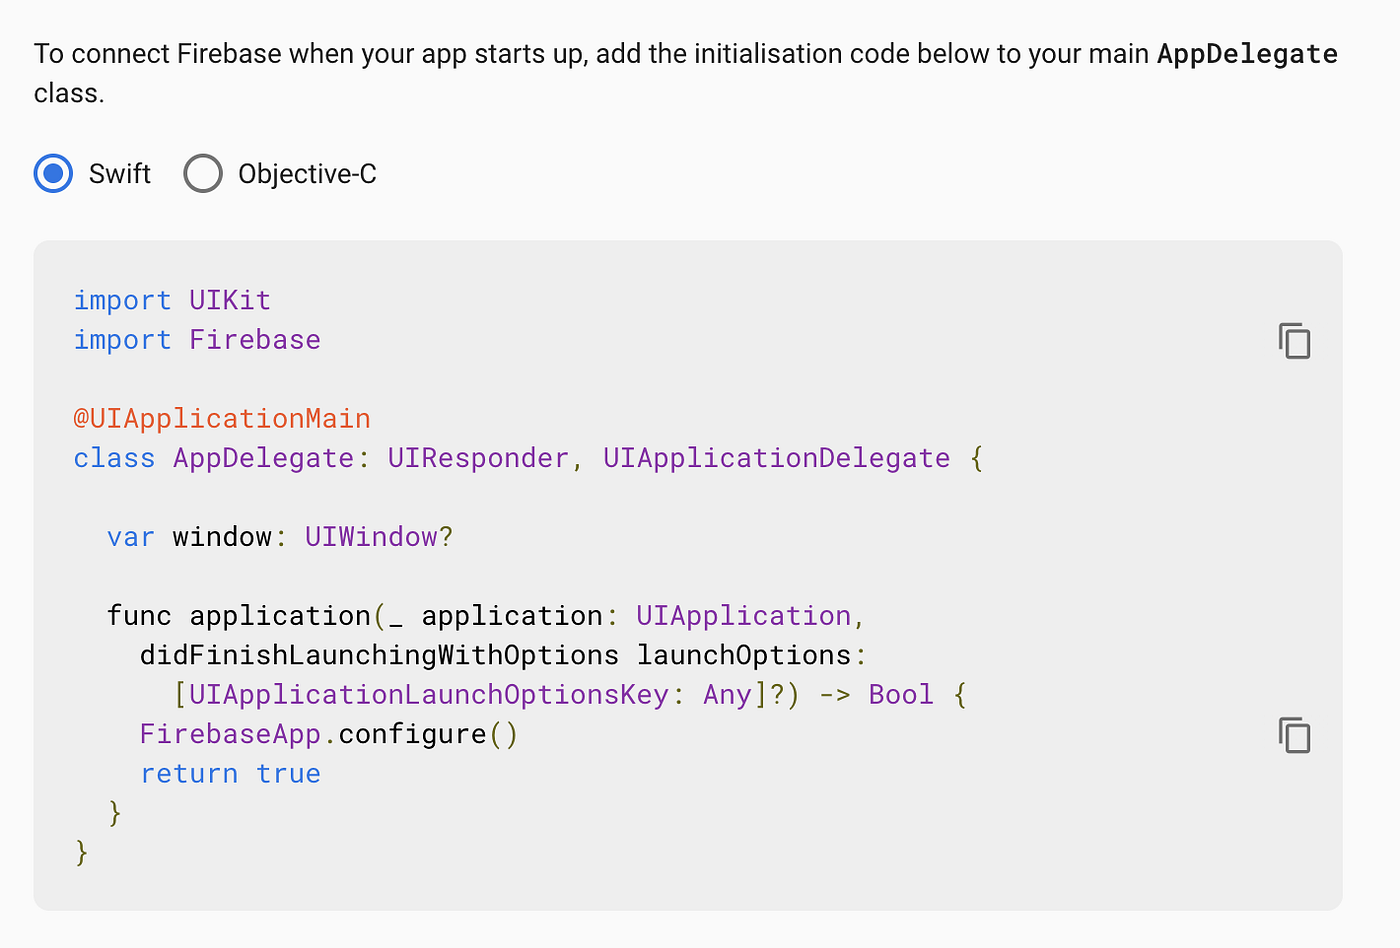Click the copy icon beside FirebaseApp.configure()

[x=1295, y=735]
